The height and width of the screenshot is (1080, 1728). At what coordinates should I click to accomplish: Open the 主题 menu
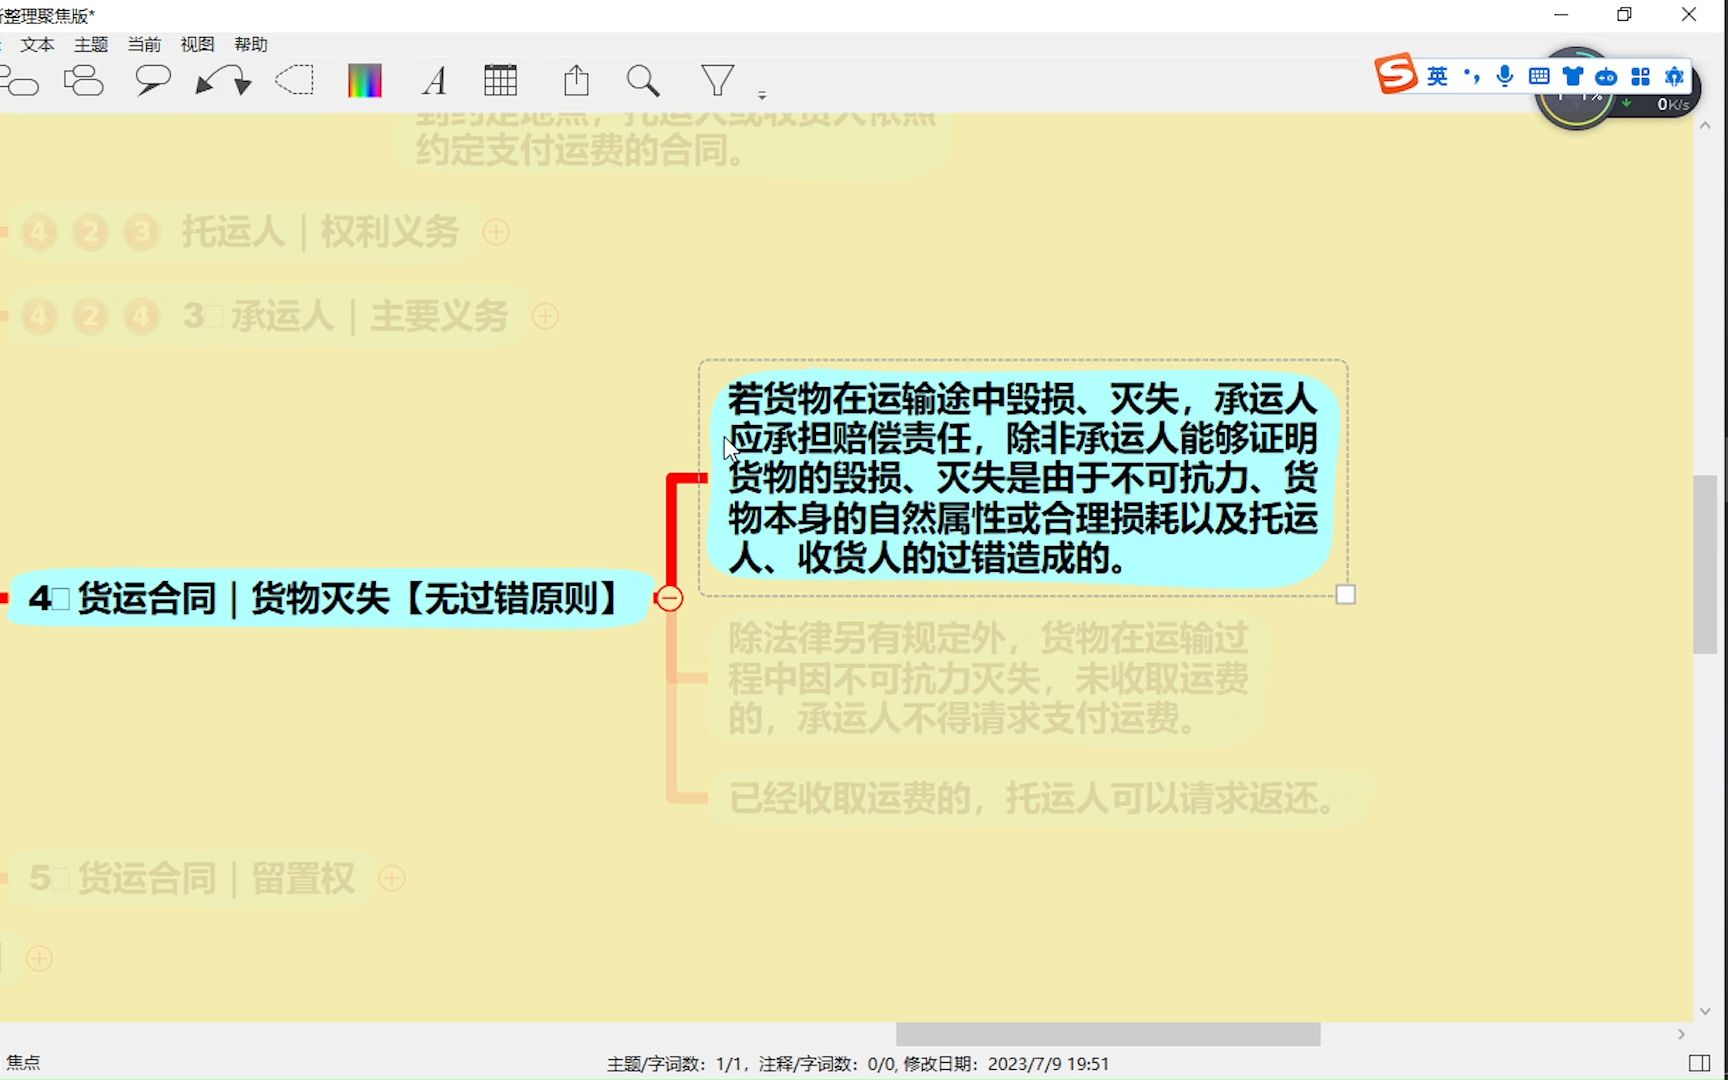pos(90,44)
